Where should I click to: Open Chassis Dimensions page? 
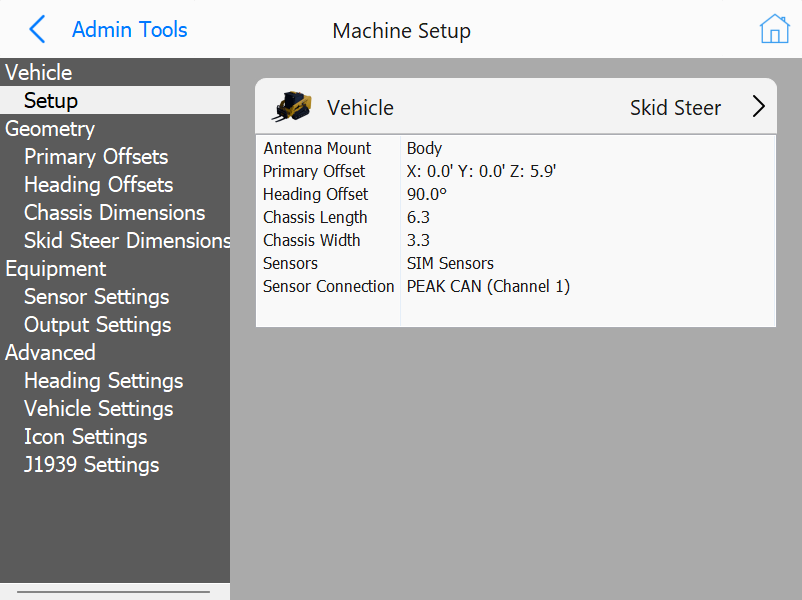[x=115, y=213]
